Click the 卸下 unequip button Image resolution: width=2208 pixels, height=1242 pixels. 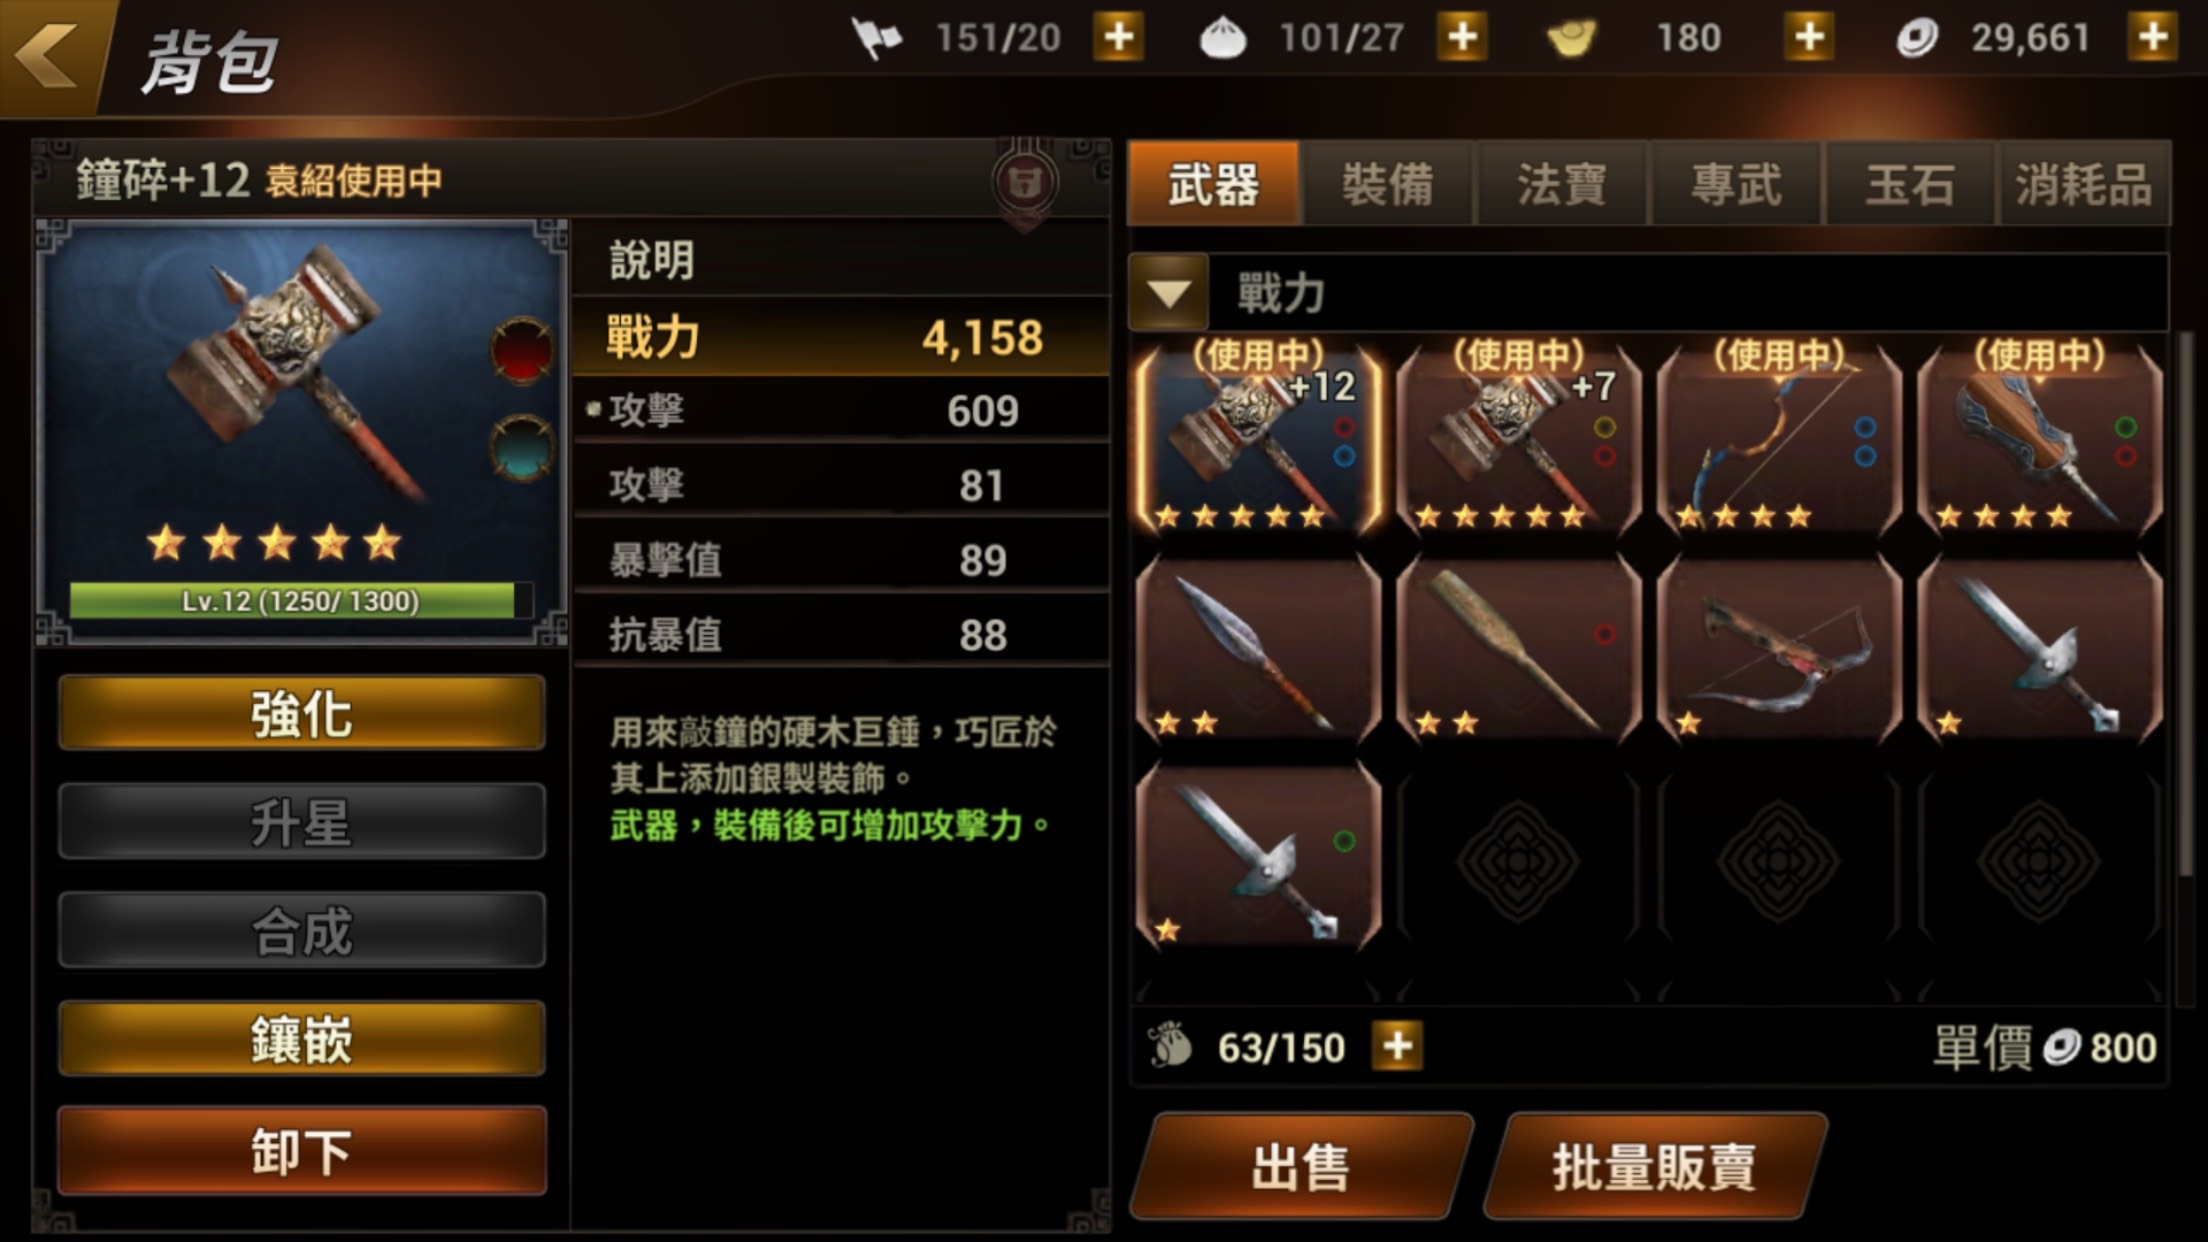pyautogui.click(x=302, y=1151)
